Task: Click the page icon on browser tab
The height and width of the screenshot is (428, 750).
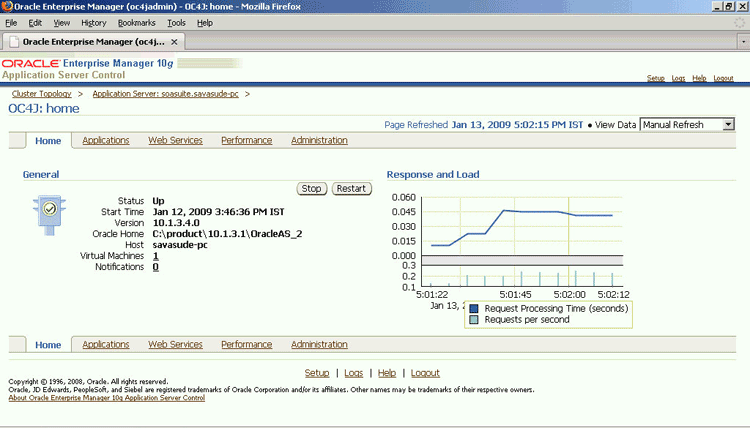Action: (x=14, y=42)
